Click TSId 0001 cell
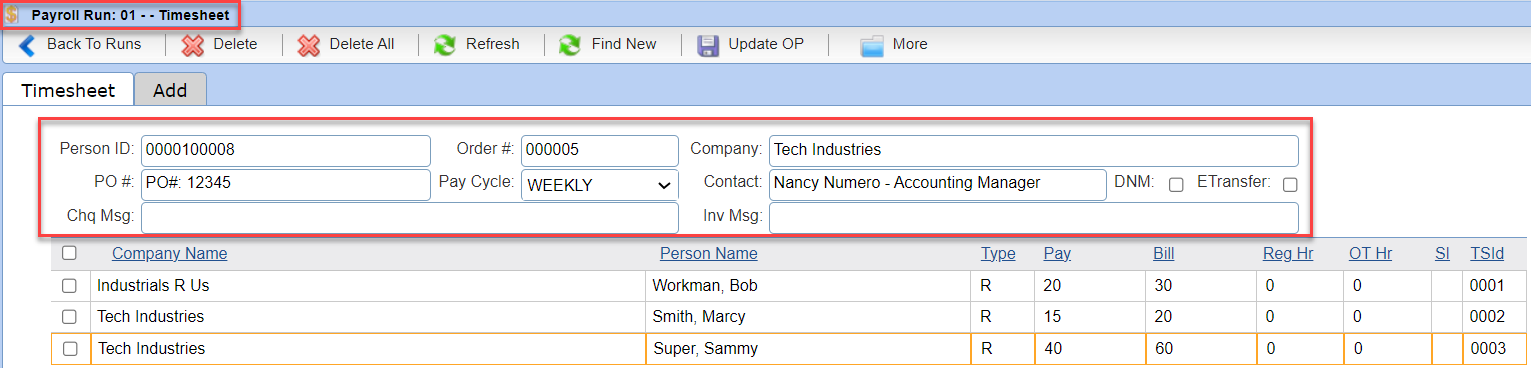The image size is (1531, 368). click(x=1496, y=286)
